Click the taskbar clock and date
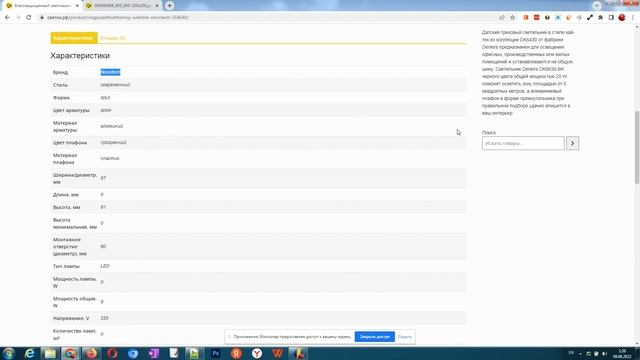The height and width of the screenshot is (360, 640). coord(622,353)
